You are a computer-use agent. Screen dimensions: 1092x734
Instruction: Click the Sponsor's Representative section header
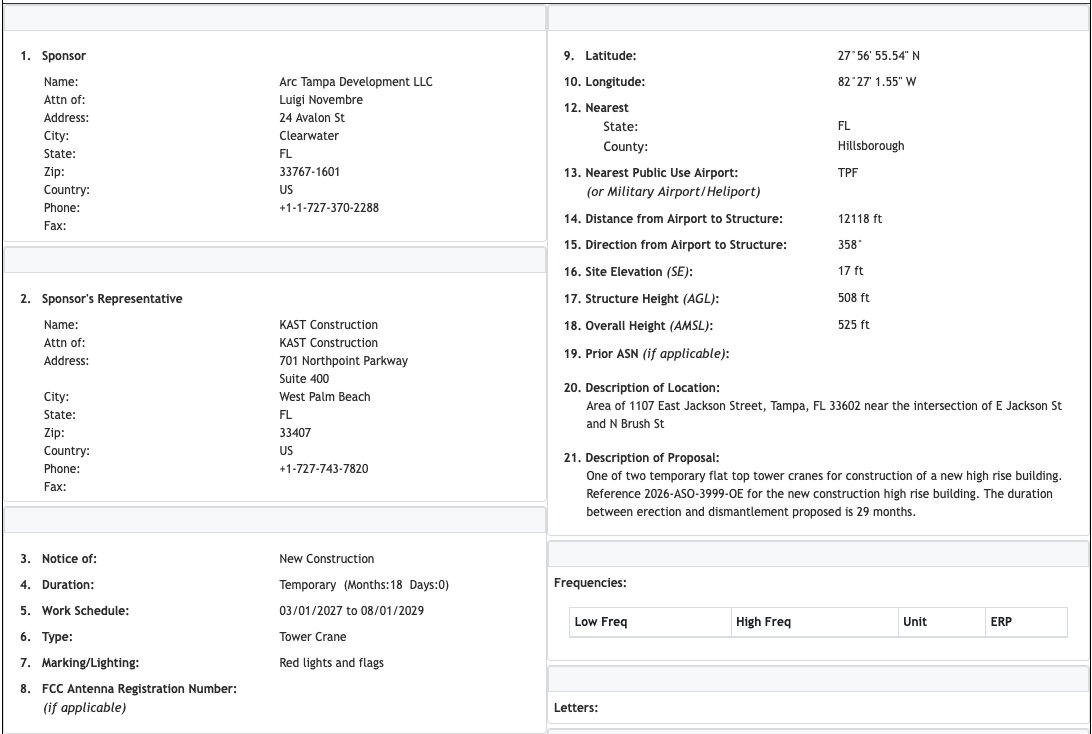click(x=112, y=298)
